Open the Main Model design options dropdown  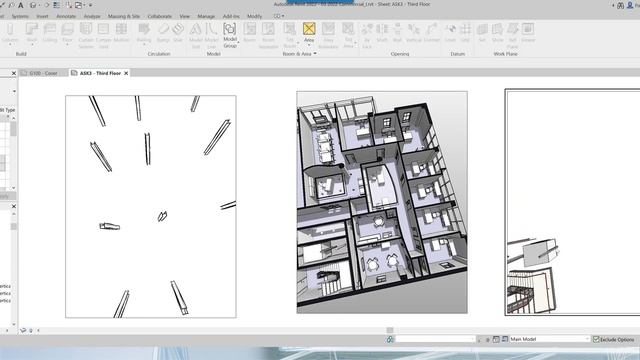[549, 339]
